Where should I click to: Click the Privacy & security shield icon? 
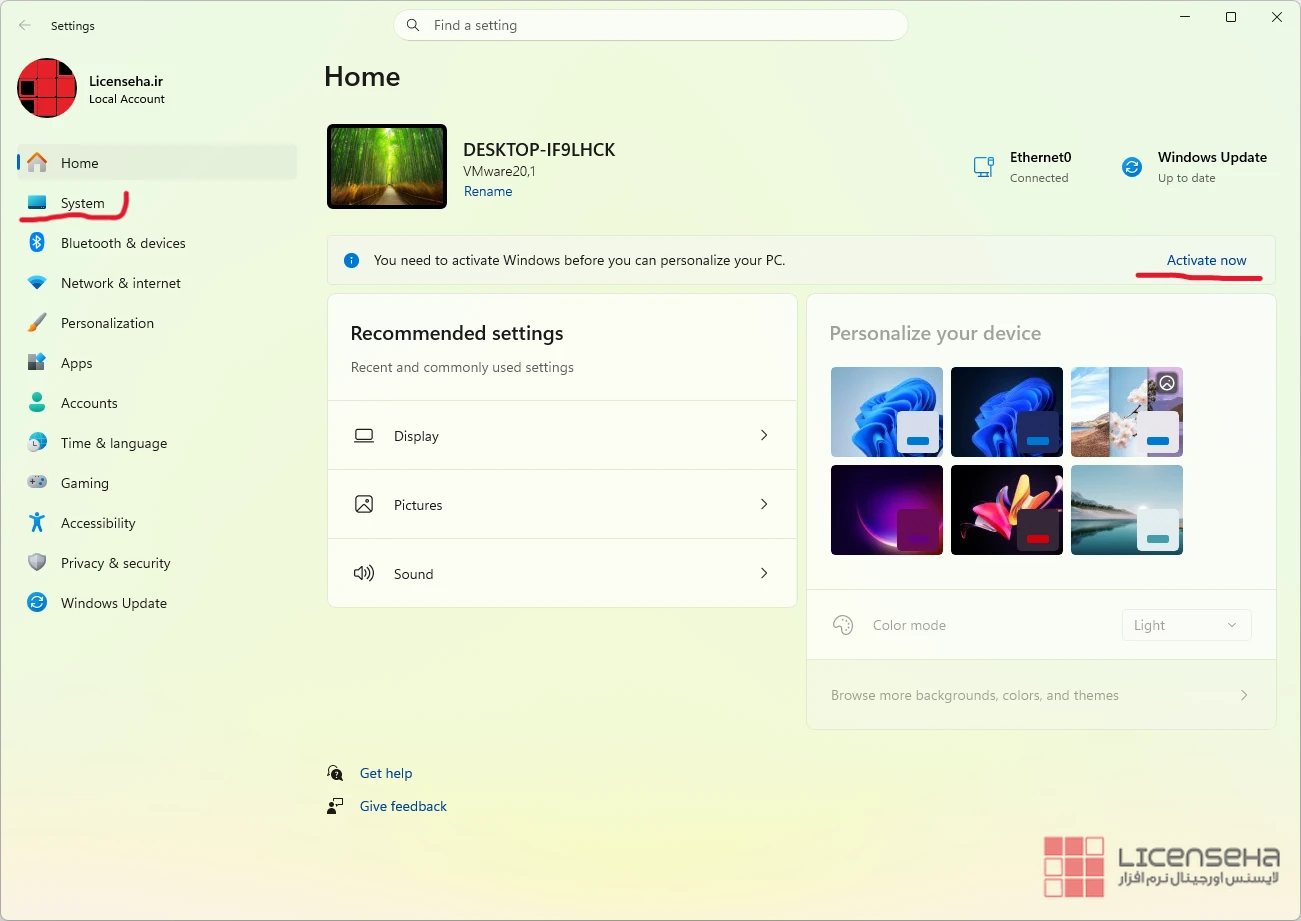click(37, 563)
